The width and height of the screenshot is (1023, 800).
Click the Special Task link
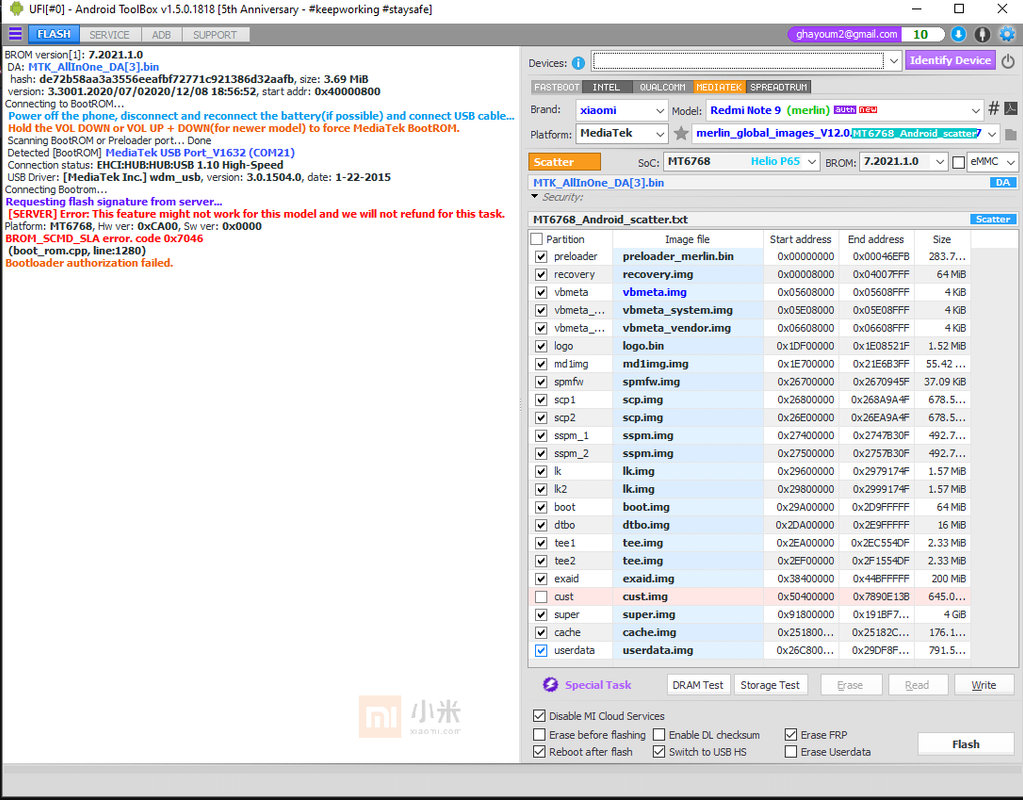click(598, 685)
